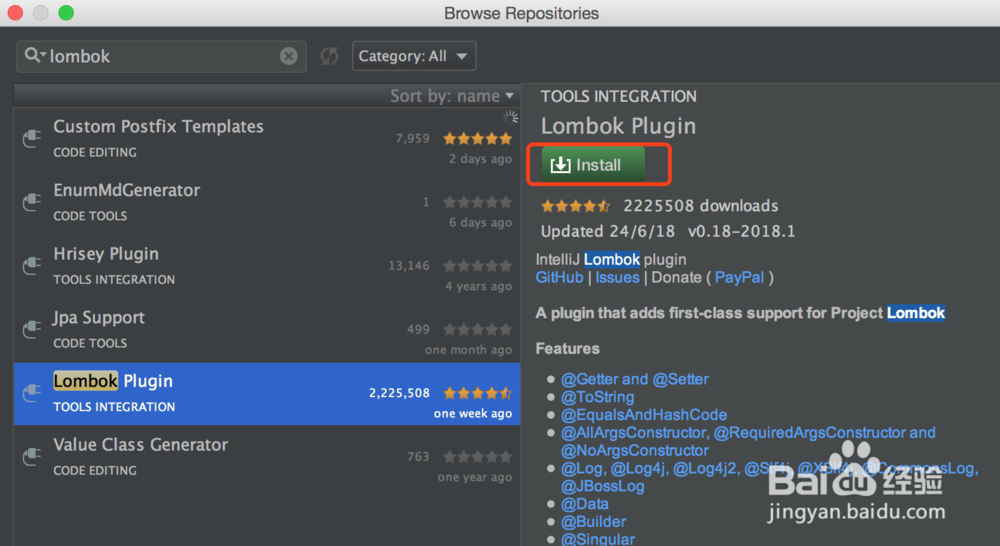Open the @Getter and @Setter feature link
1000x546 pixels.
tap(635, 379)
